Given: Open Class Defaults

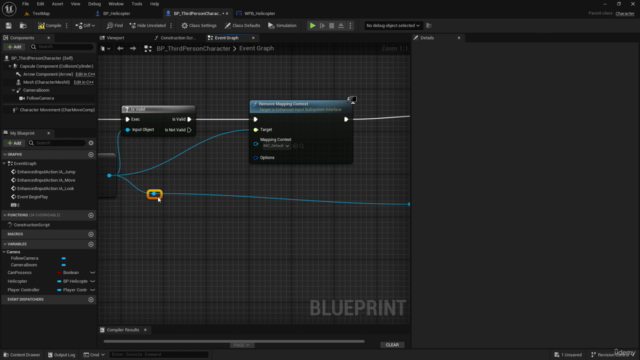Looking at the screenshot, I should point(242,25).
